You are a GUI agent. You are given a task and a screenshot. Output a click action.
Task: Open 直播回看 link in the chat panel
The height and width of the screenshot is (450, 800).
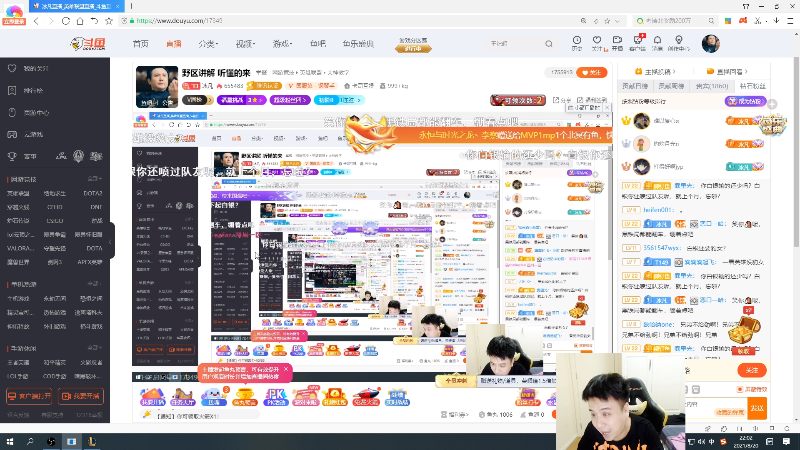727,71
